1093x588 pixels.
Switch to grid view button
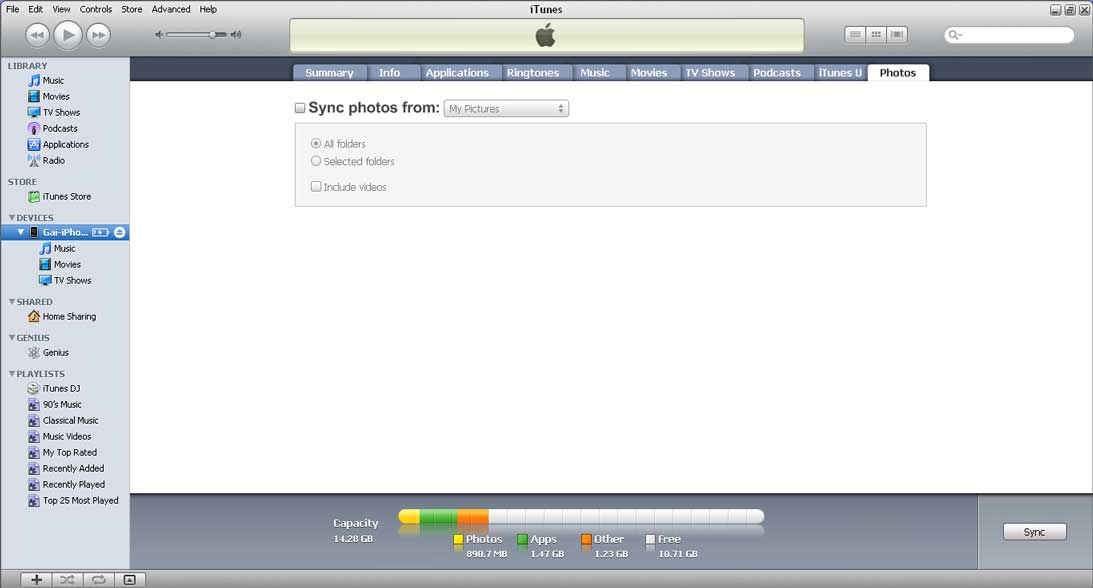point(876,34)
